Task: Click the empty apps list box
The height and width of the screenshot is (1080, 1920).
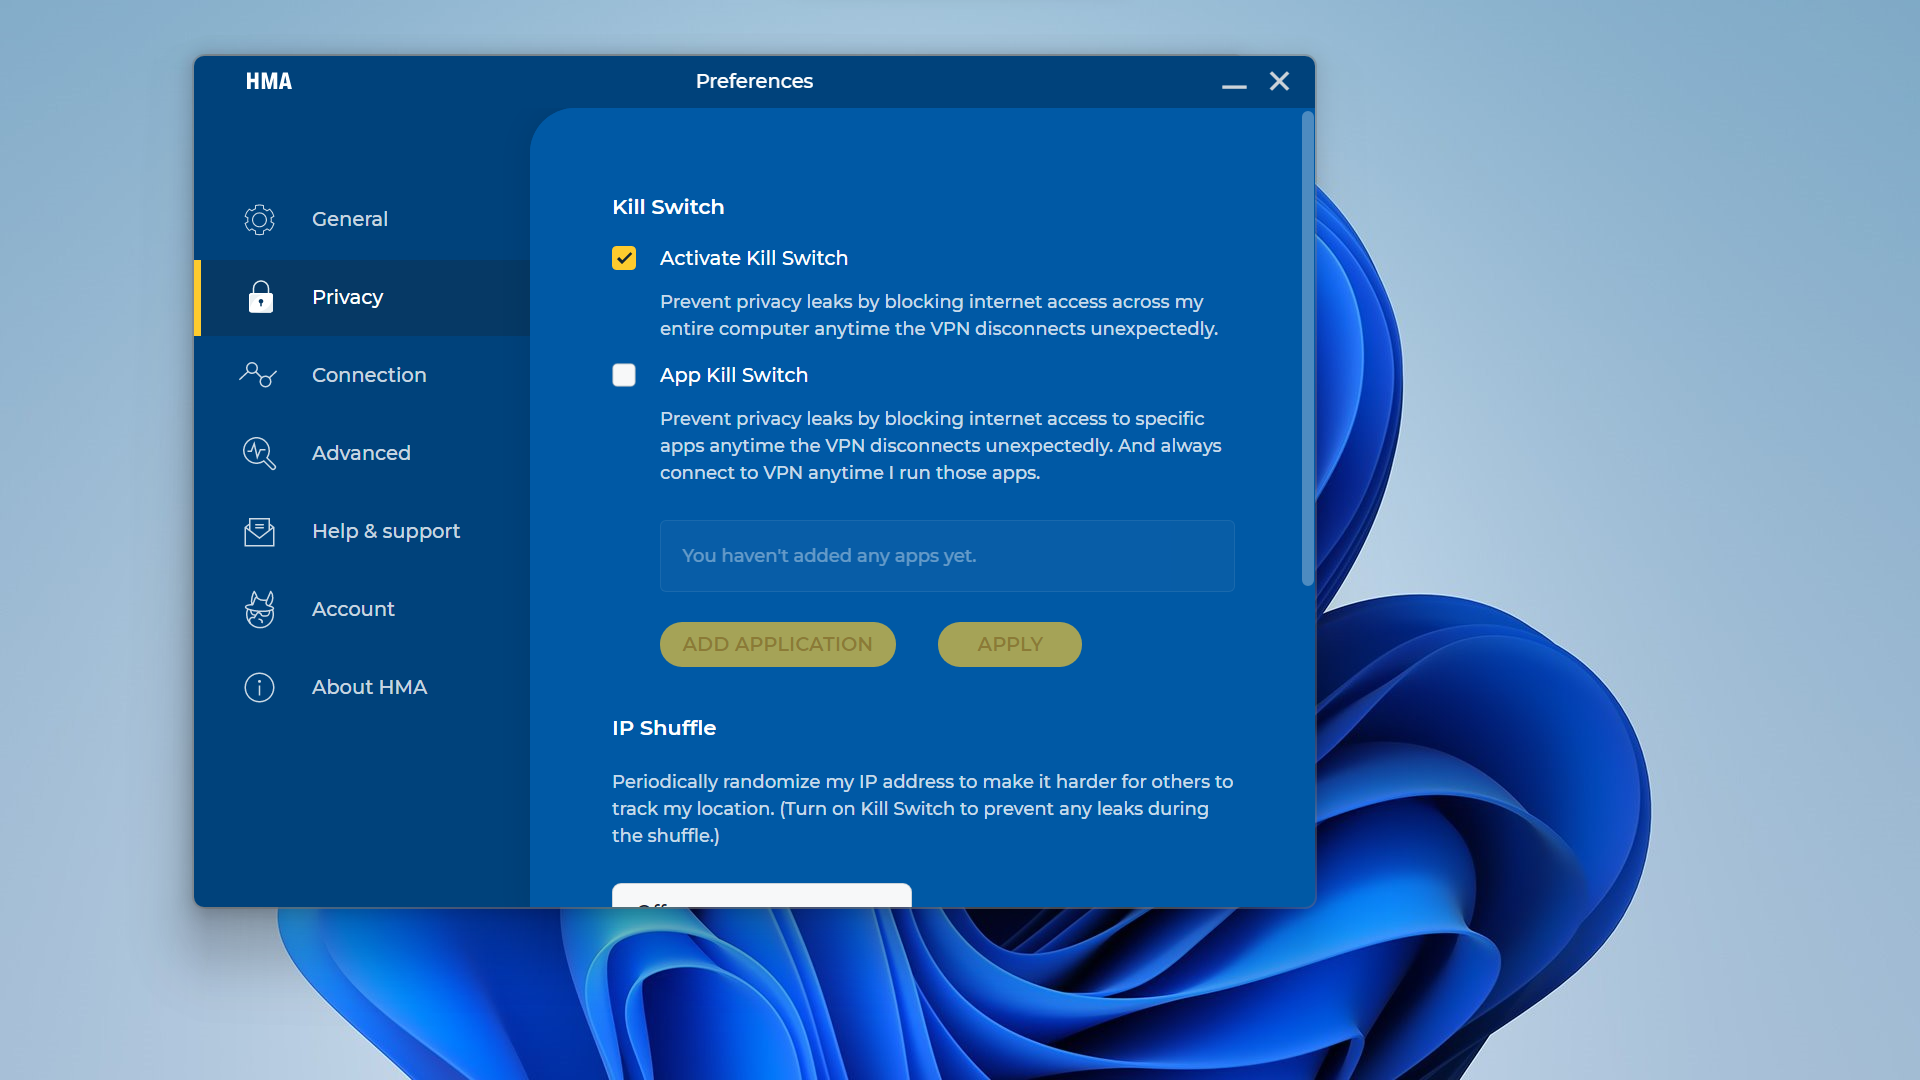Action: click(x=947, y=556)
